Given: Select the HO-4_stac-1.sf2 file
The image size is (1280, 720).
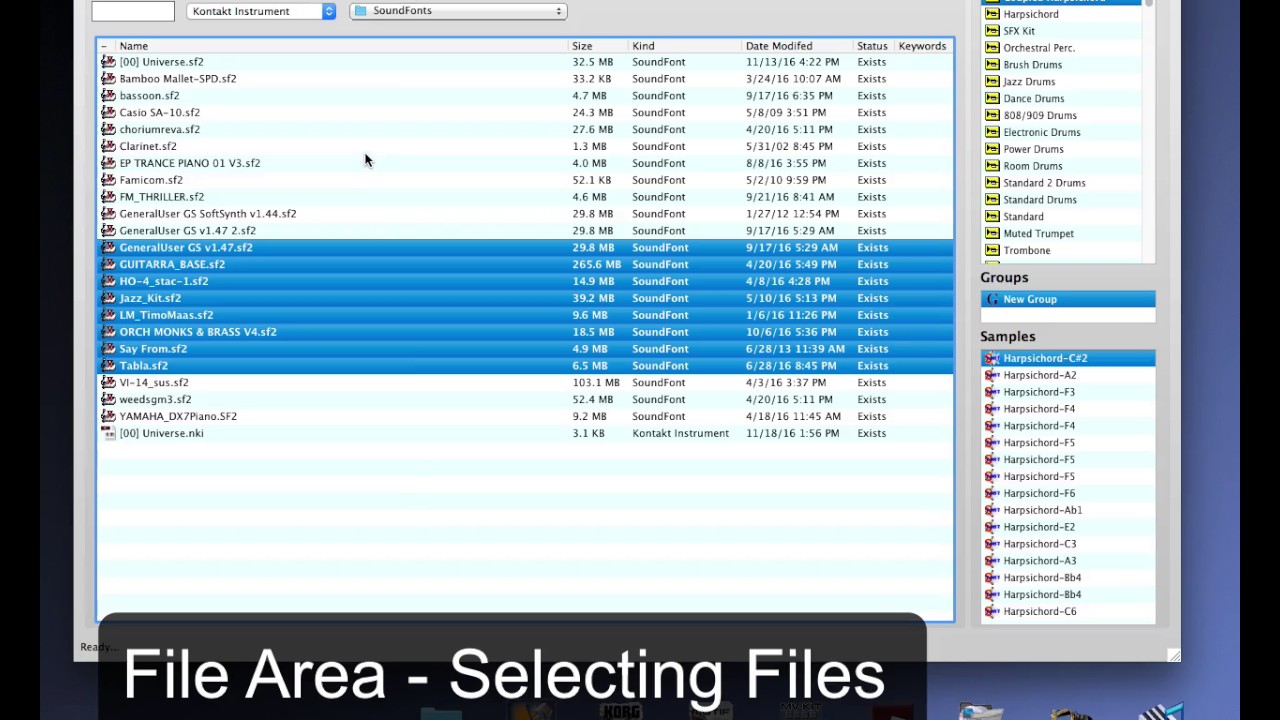Looking at the screenshot, I should 525,281.
